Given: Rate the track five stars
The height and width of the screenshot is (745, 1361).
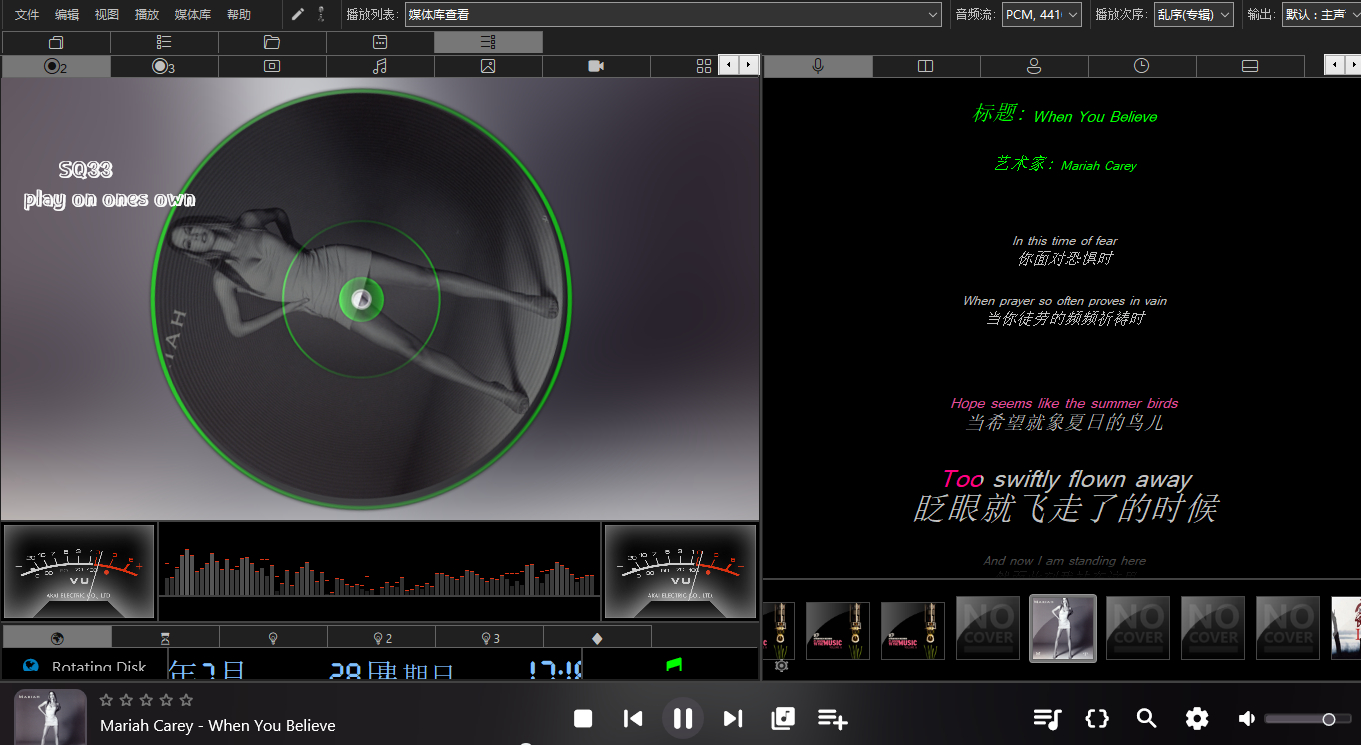Looking at the screenshot, I should click(186, 700).
